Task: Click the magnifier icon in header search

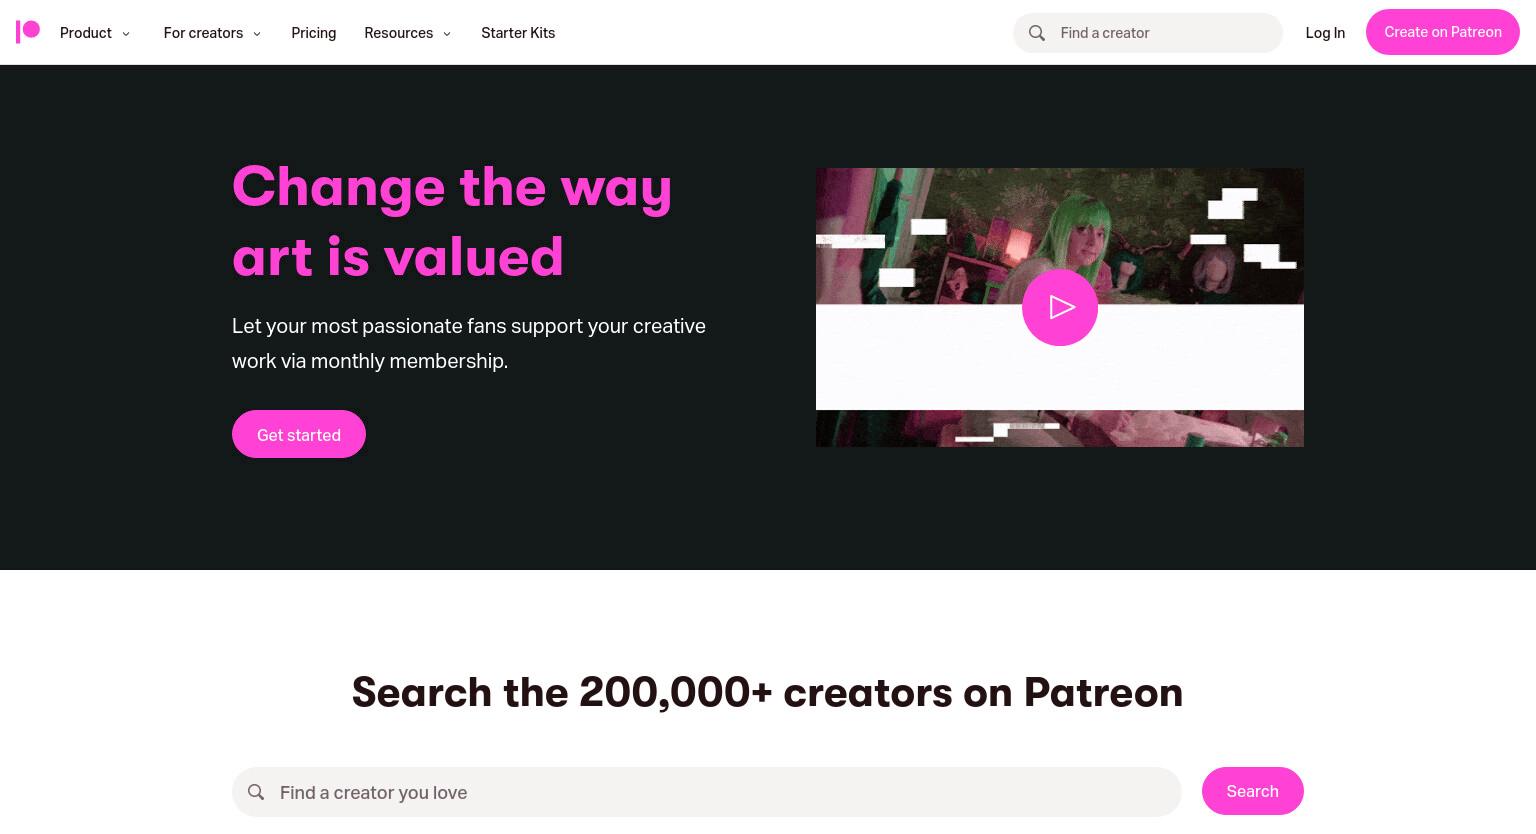Action: pyautogui.click(x=1037, y=33)
